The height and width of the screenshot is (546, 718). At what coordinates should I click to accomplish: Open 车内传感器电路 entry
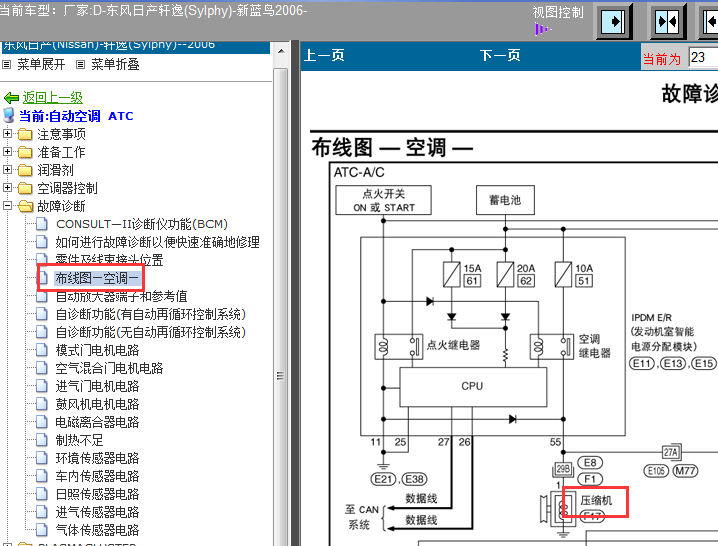click(98, 476)
